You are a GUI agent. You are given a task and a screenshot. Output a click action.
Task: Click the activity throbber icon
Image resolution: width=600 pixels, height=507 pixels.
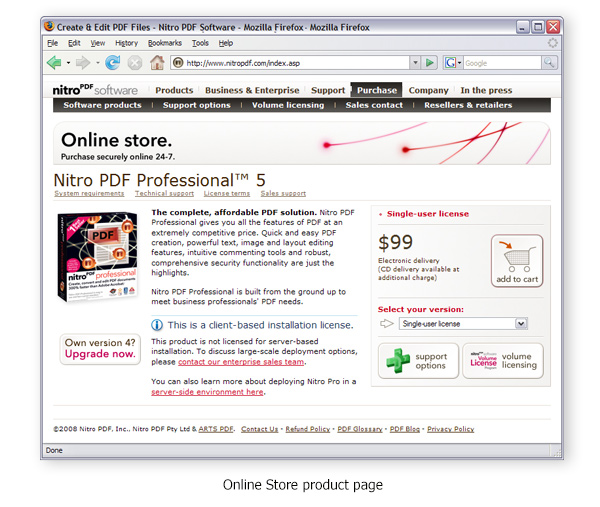pyautogui.click(x=552, y=43)
